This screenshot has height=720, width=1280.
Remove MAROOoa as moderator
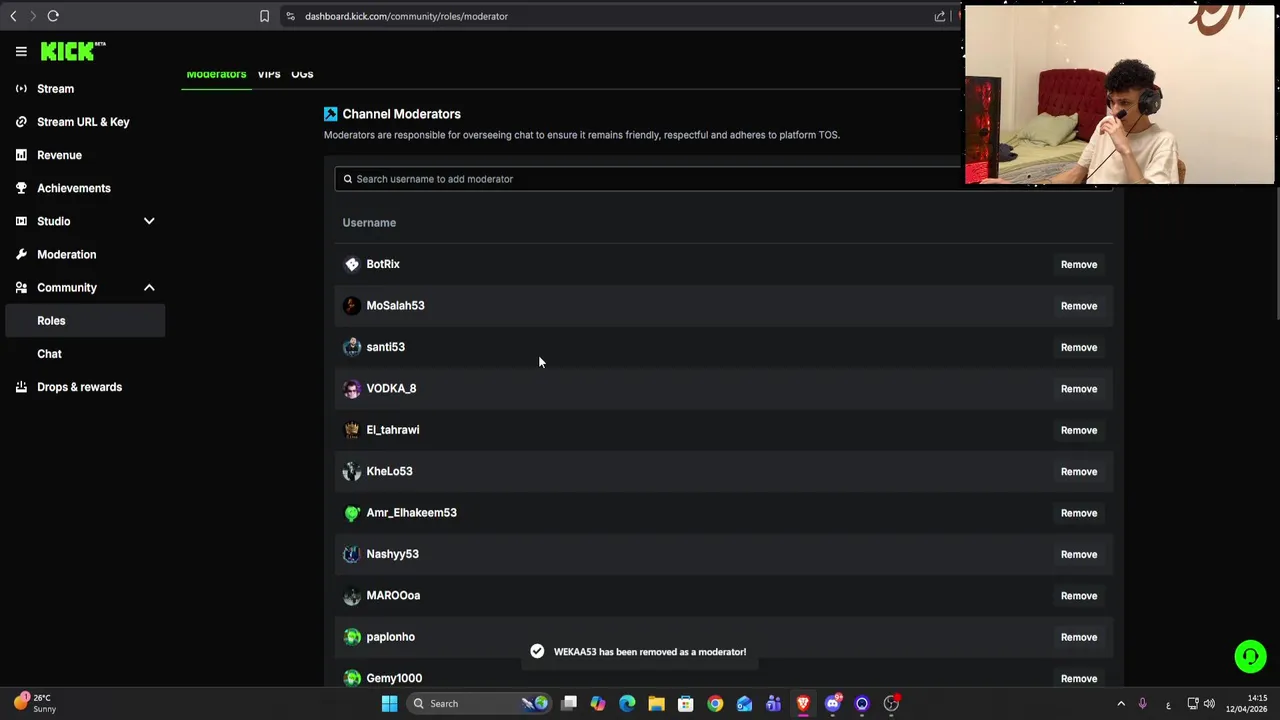pyautogui.click(x=1079, y=596)
